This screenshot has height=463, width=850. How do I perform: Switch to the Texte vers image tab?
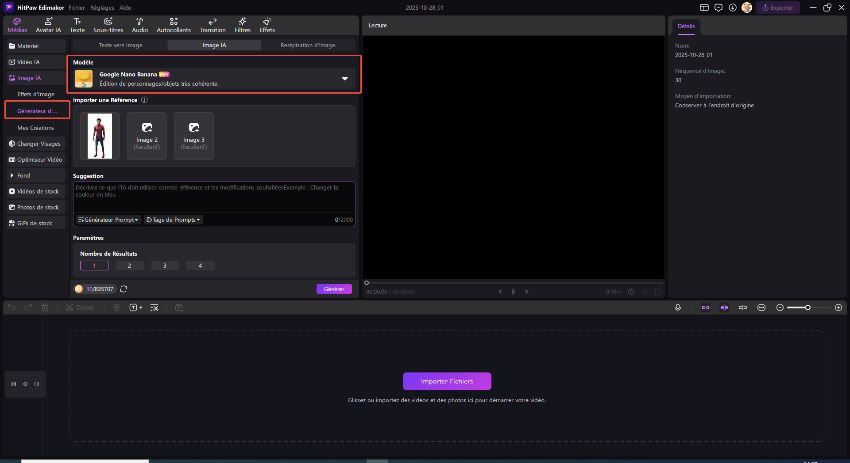[x=119, y=45]
